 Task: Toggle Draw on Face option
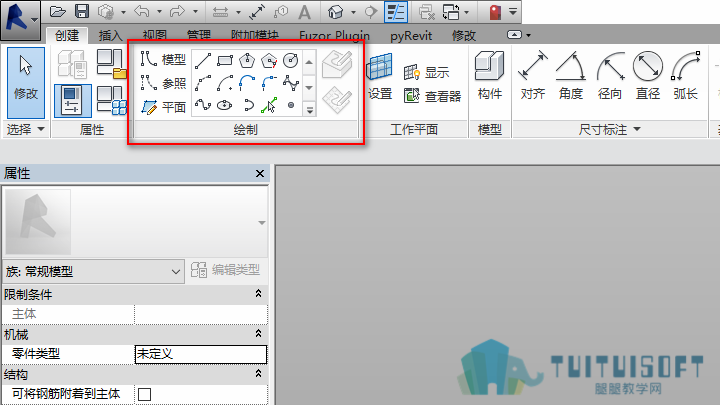tap(337, 64)
